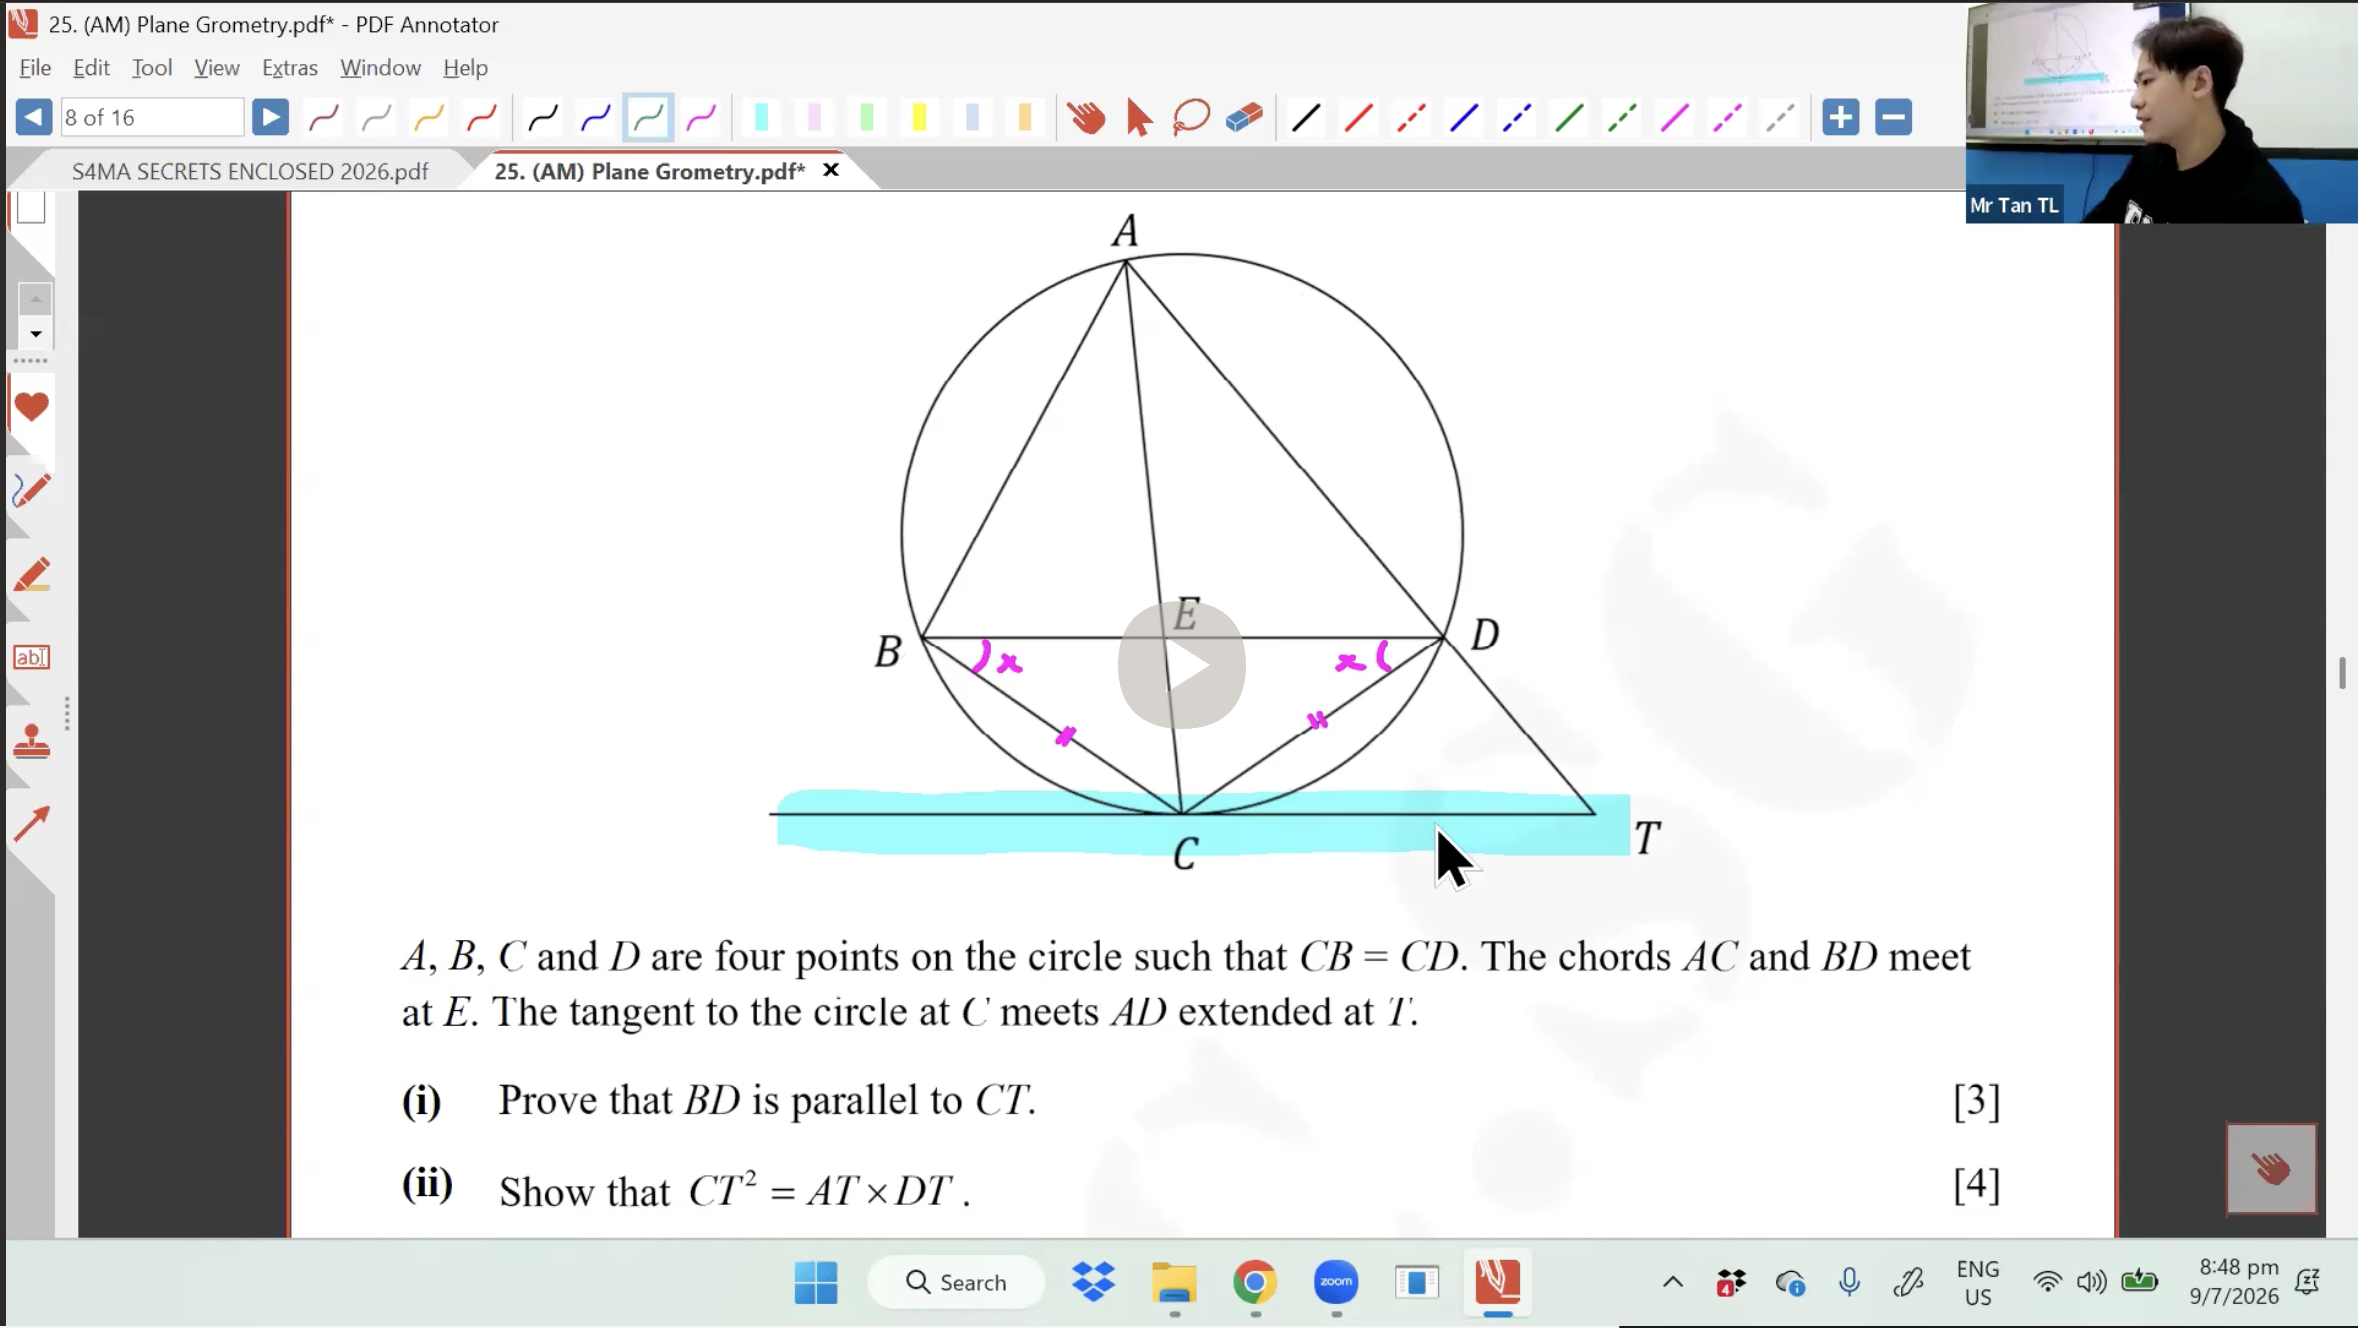Screen dimensions: 2358x1328
Task: Select the dashed magenta line tool
Action: click(1728, 118)
